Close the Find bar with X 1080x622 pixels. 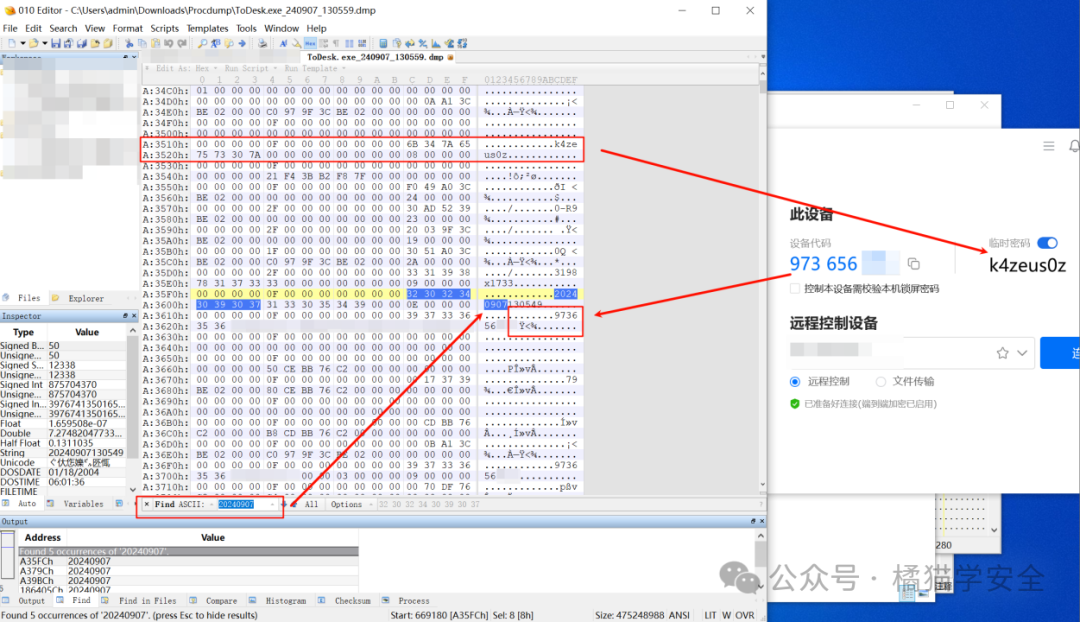[146, 504]
